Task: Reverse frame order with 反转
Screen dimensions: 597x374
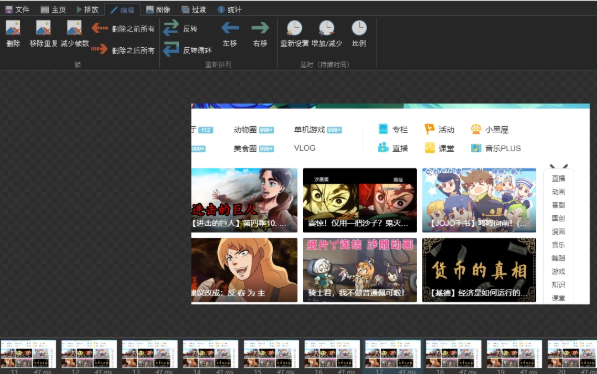Action: click(180, 28)
